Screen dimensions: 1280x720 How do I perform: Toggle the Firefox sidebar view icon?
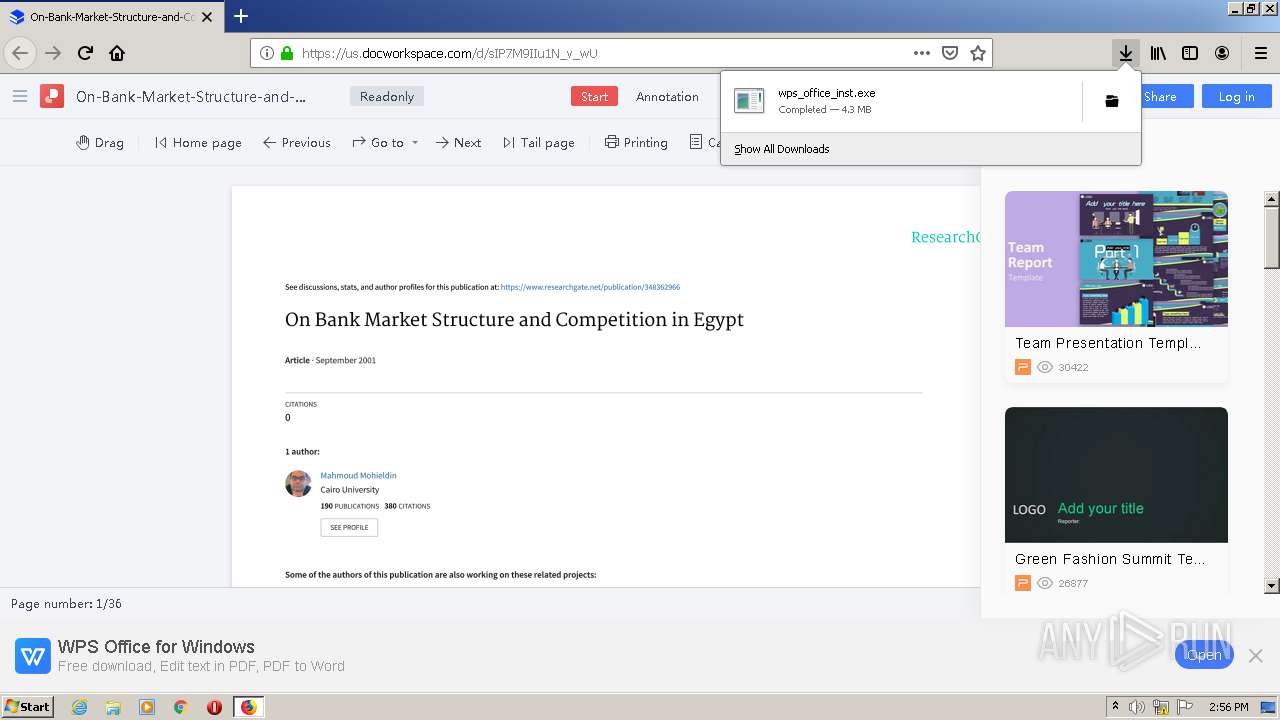[x=1190, y=53]
